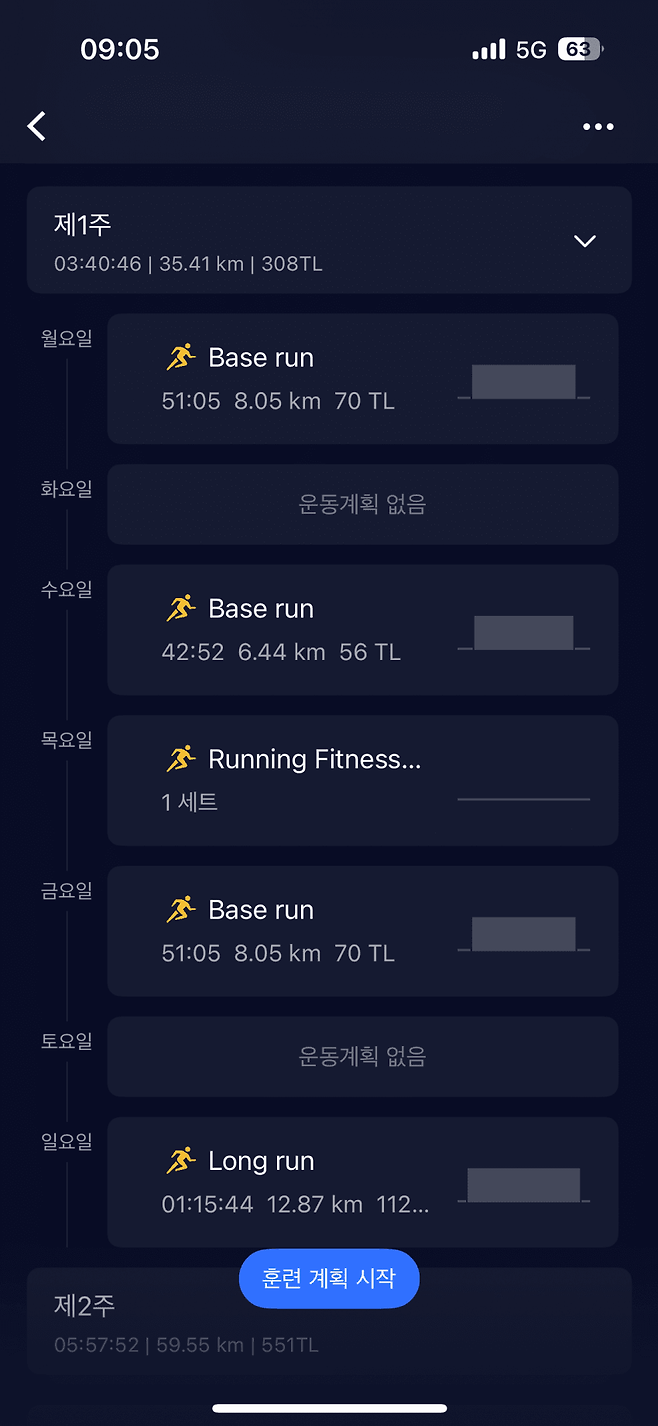Tap the battery status indicator
Image resolution: width=658 pixels, height=1426 pixels.
[x=580, y=49]
